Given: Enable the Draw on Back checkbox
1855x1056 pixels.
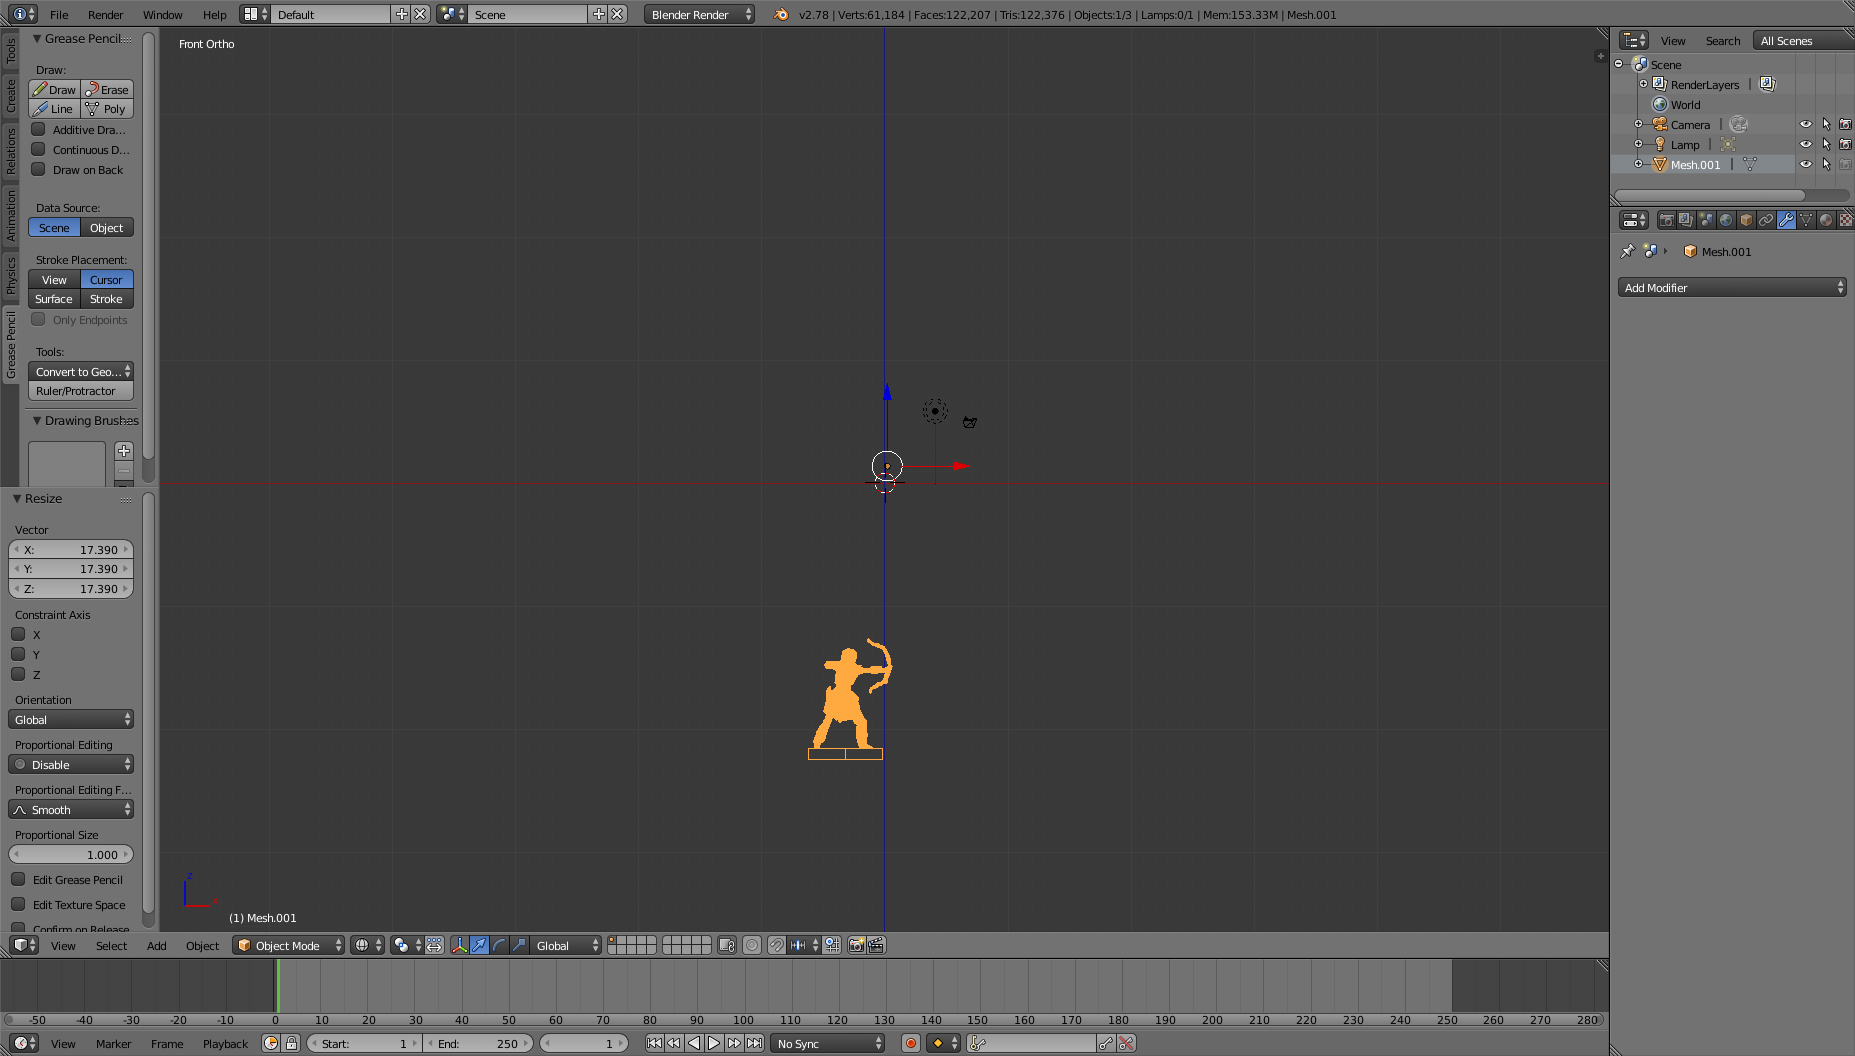Looking at the screenshot, I should (x=38, y=169).
